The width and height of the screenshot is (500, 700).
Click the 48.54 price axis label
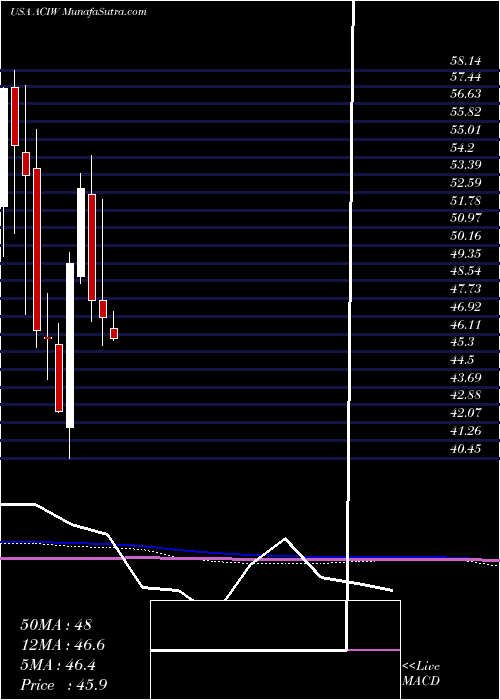pos(466,271)
